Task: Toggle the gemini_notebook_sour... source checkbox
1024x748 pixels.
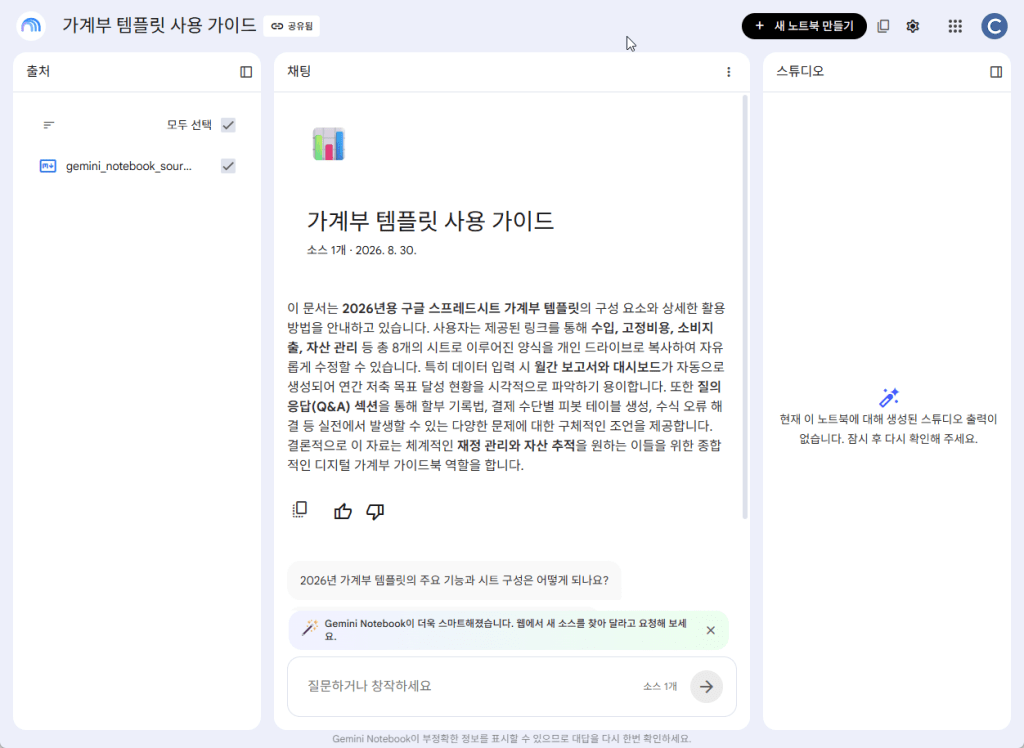Action: pyautogui.click(x=228, y=166)
